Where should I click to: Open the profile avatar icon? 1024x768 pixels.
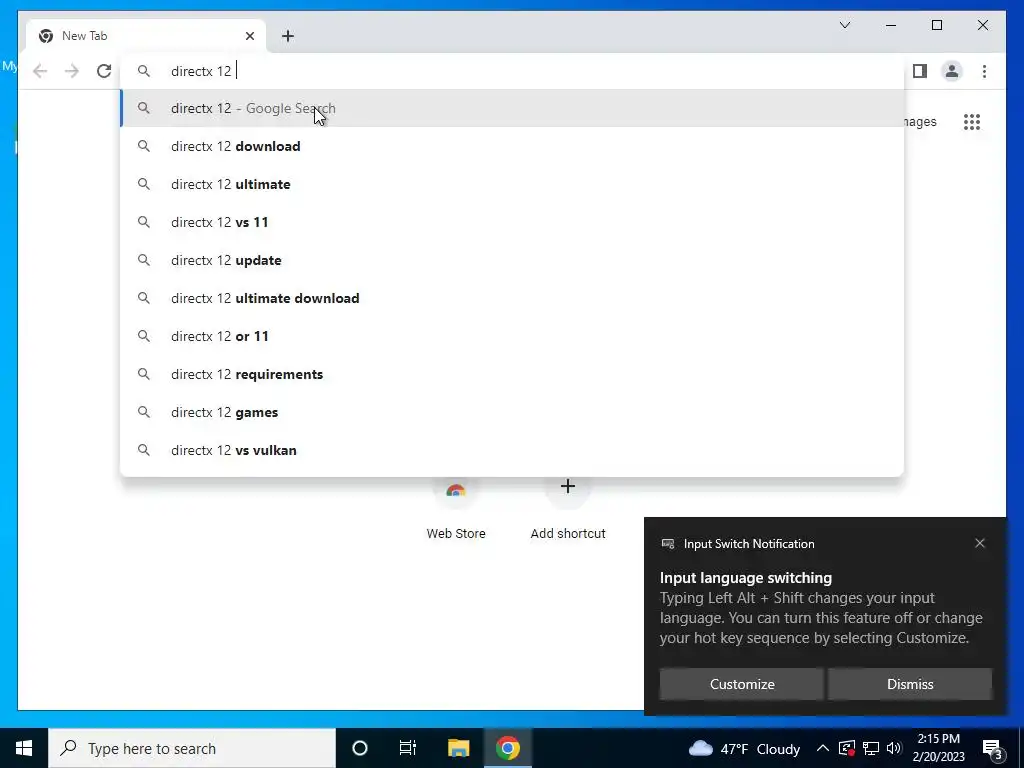[952, 71]
